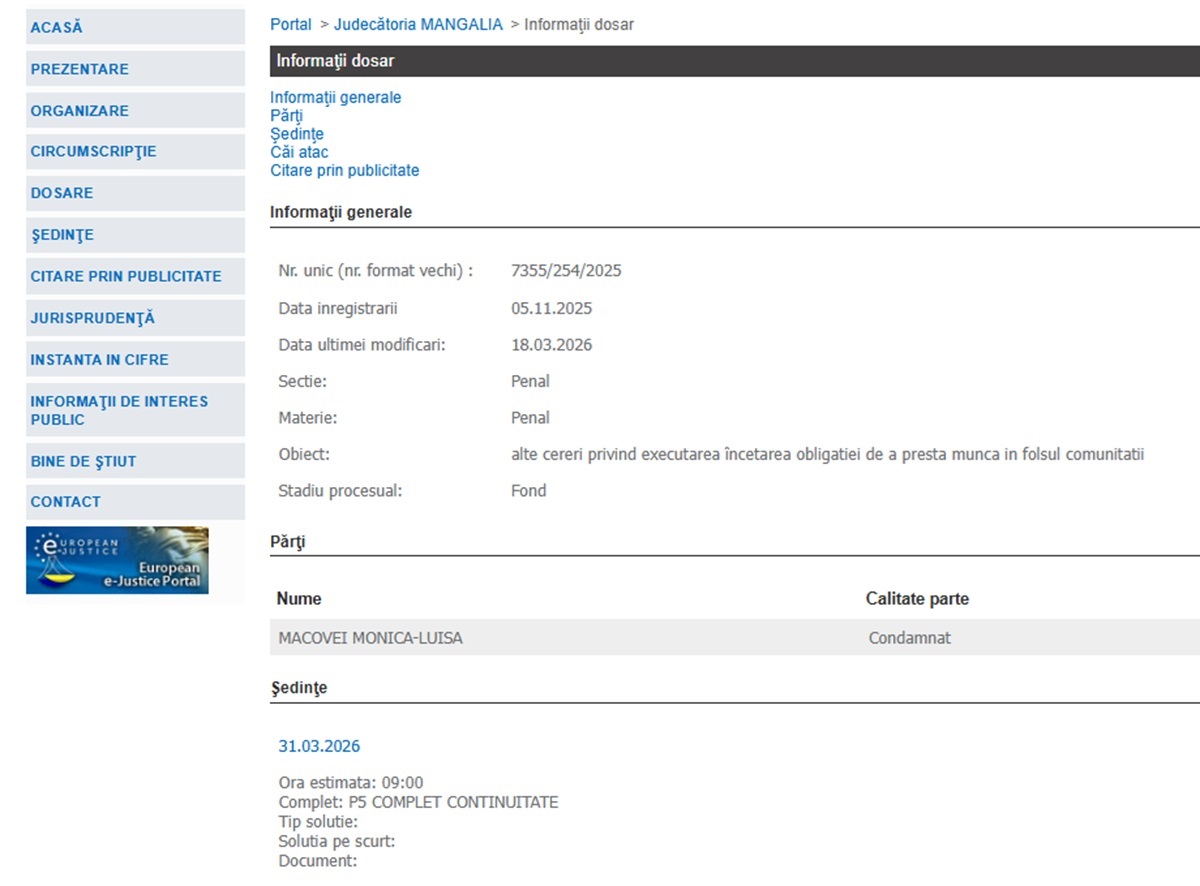Click the European e-Justice Portal banner
This screenshot has width=1200, height=886.
click(117, 560)
